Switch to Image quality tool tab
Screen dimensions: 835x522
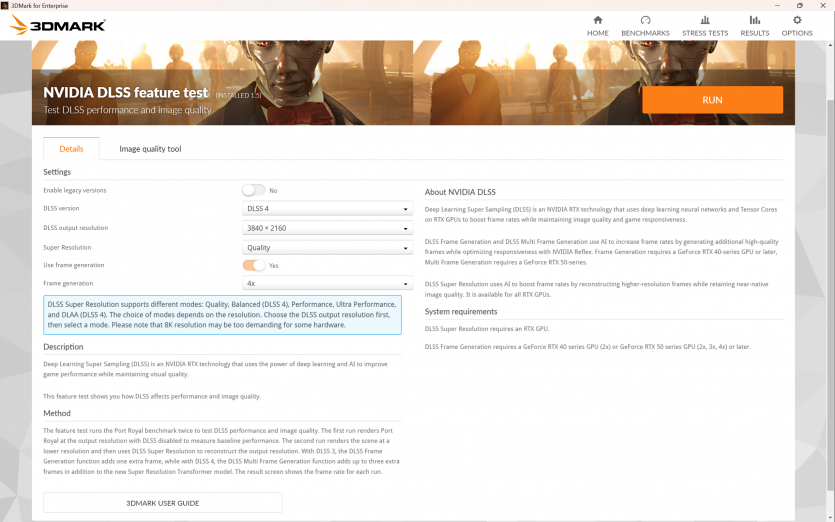150,149
